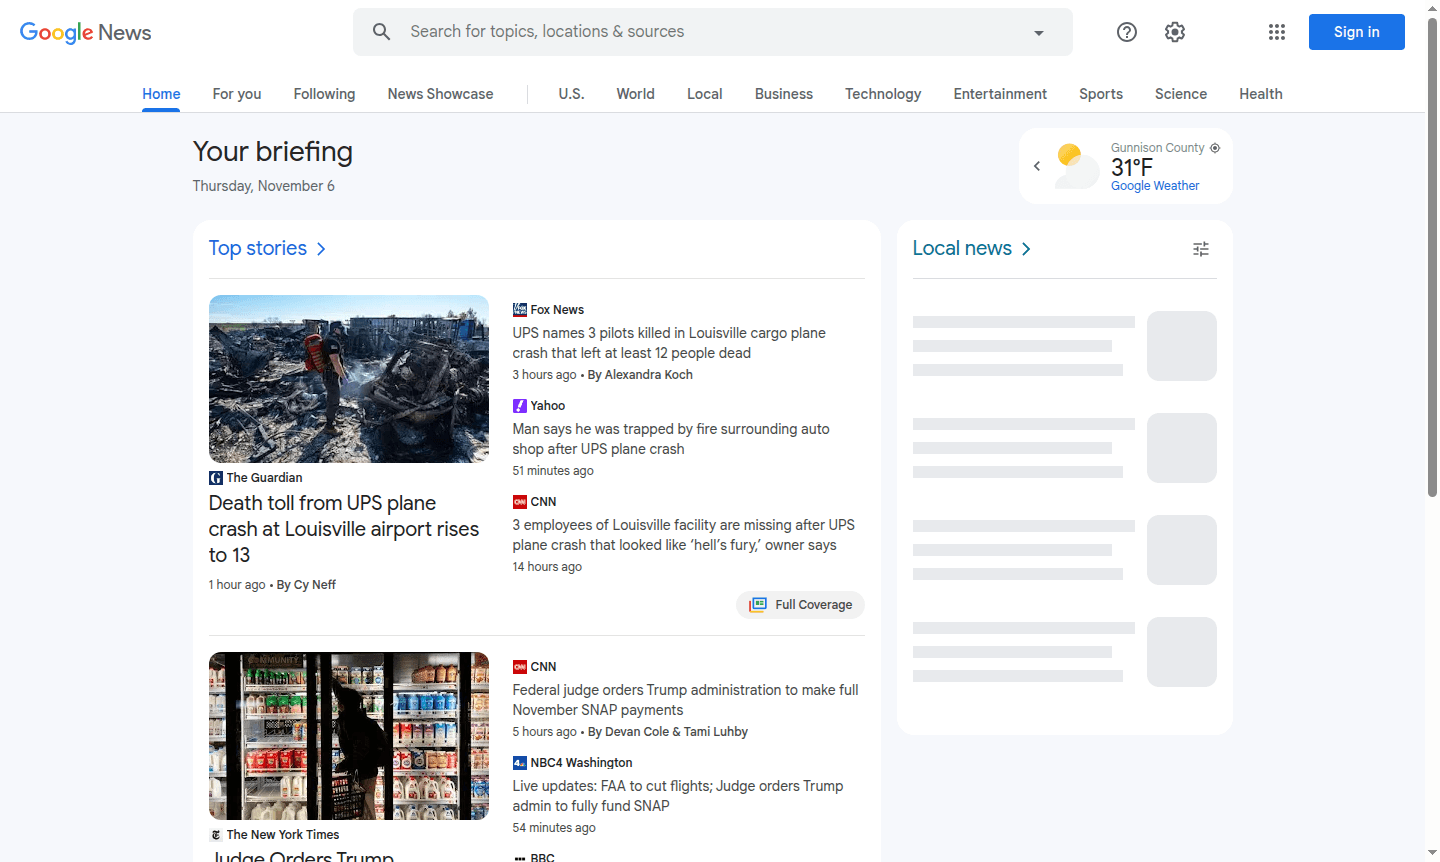Click the search magnifier icon

(381, 31)
